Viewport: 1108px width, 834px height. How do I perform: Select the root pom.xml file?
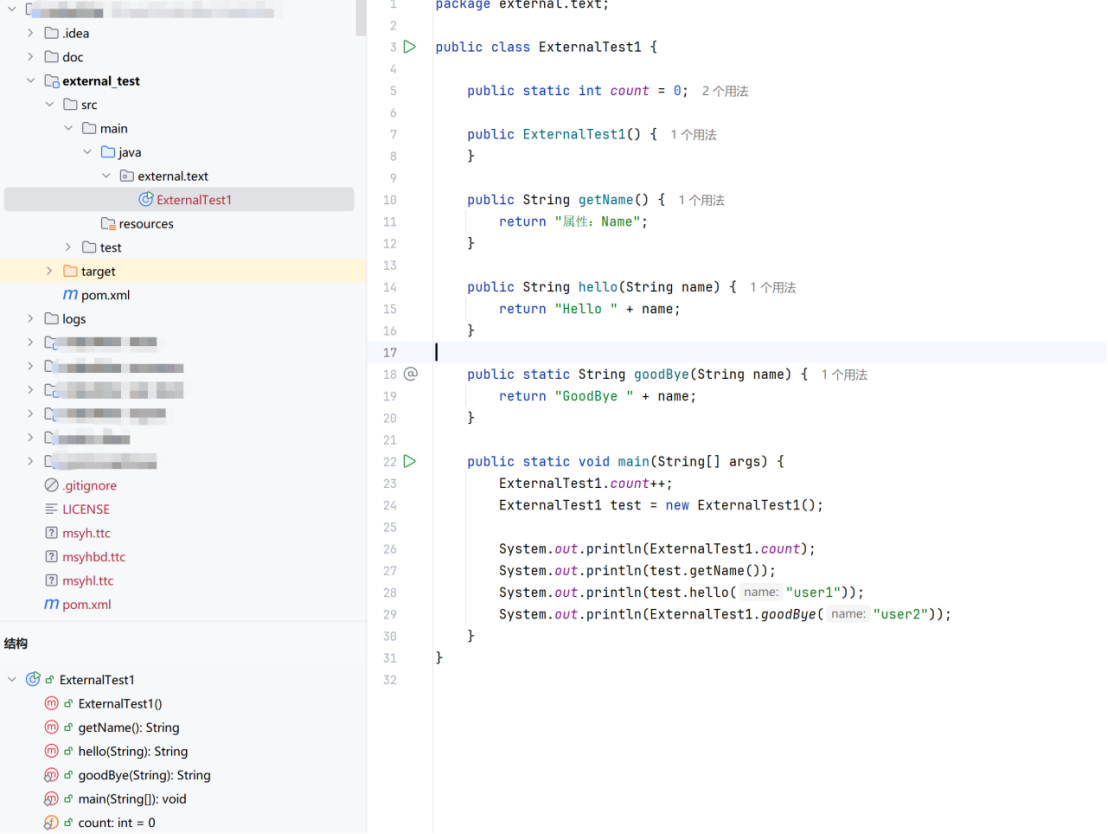[x=87, y=604]
